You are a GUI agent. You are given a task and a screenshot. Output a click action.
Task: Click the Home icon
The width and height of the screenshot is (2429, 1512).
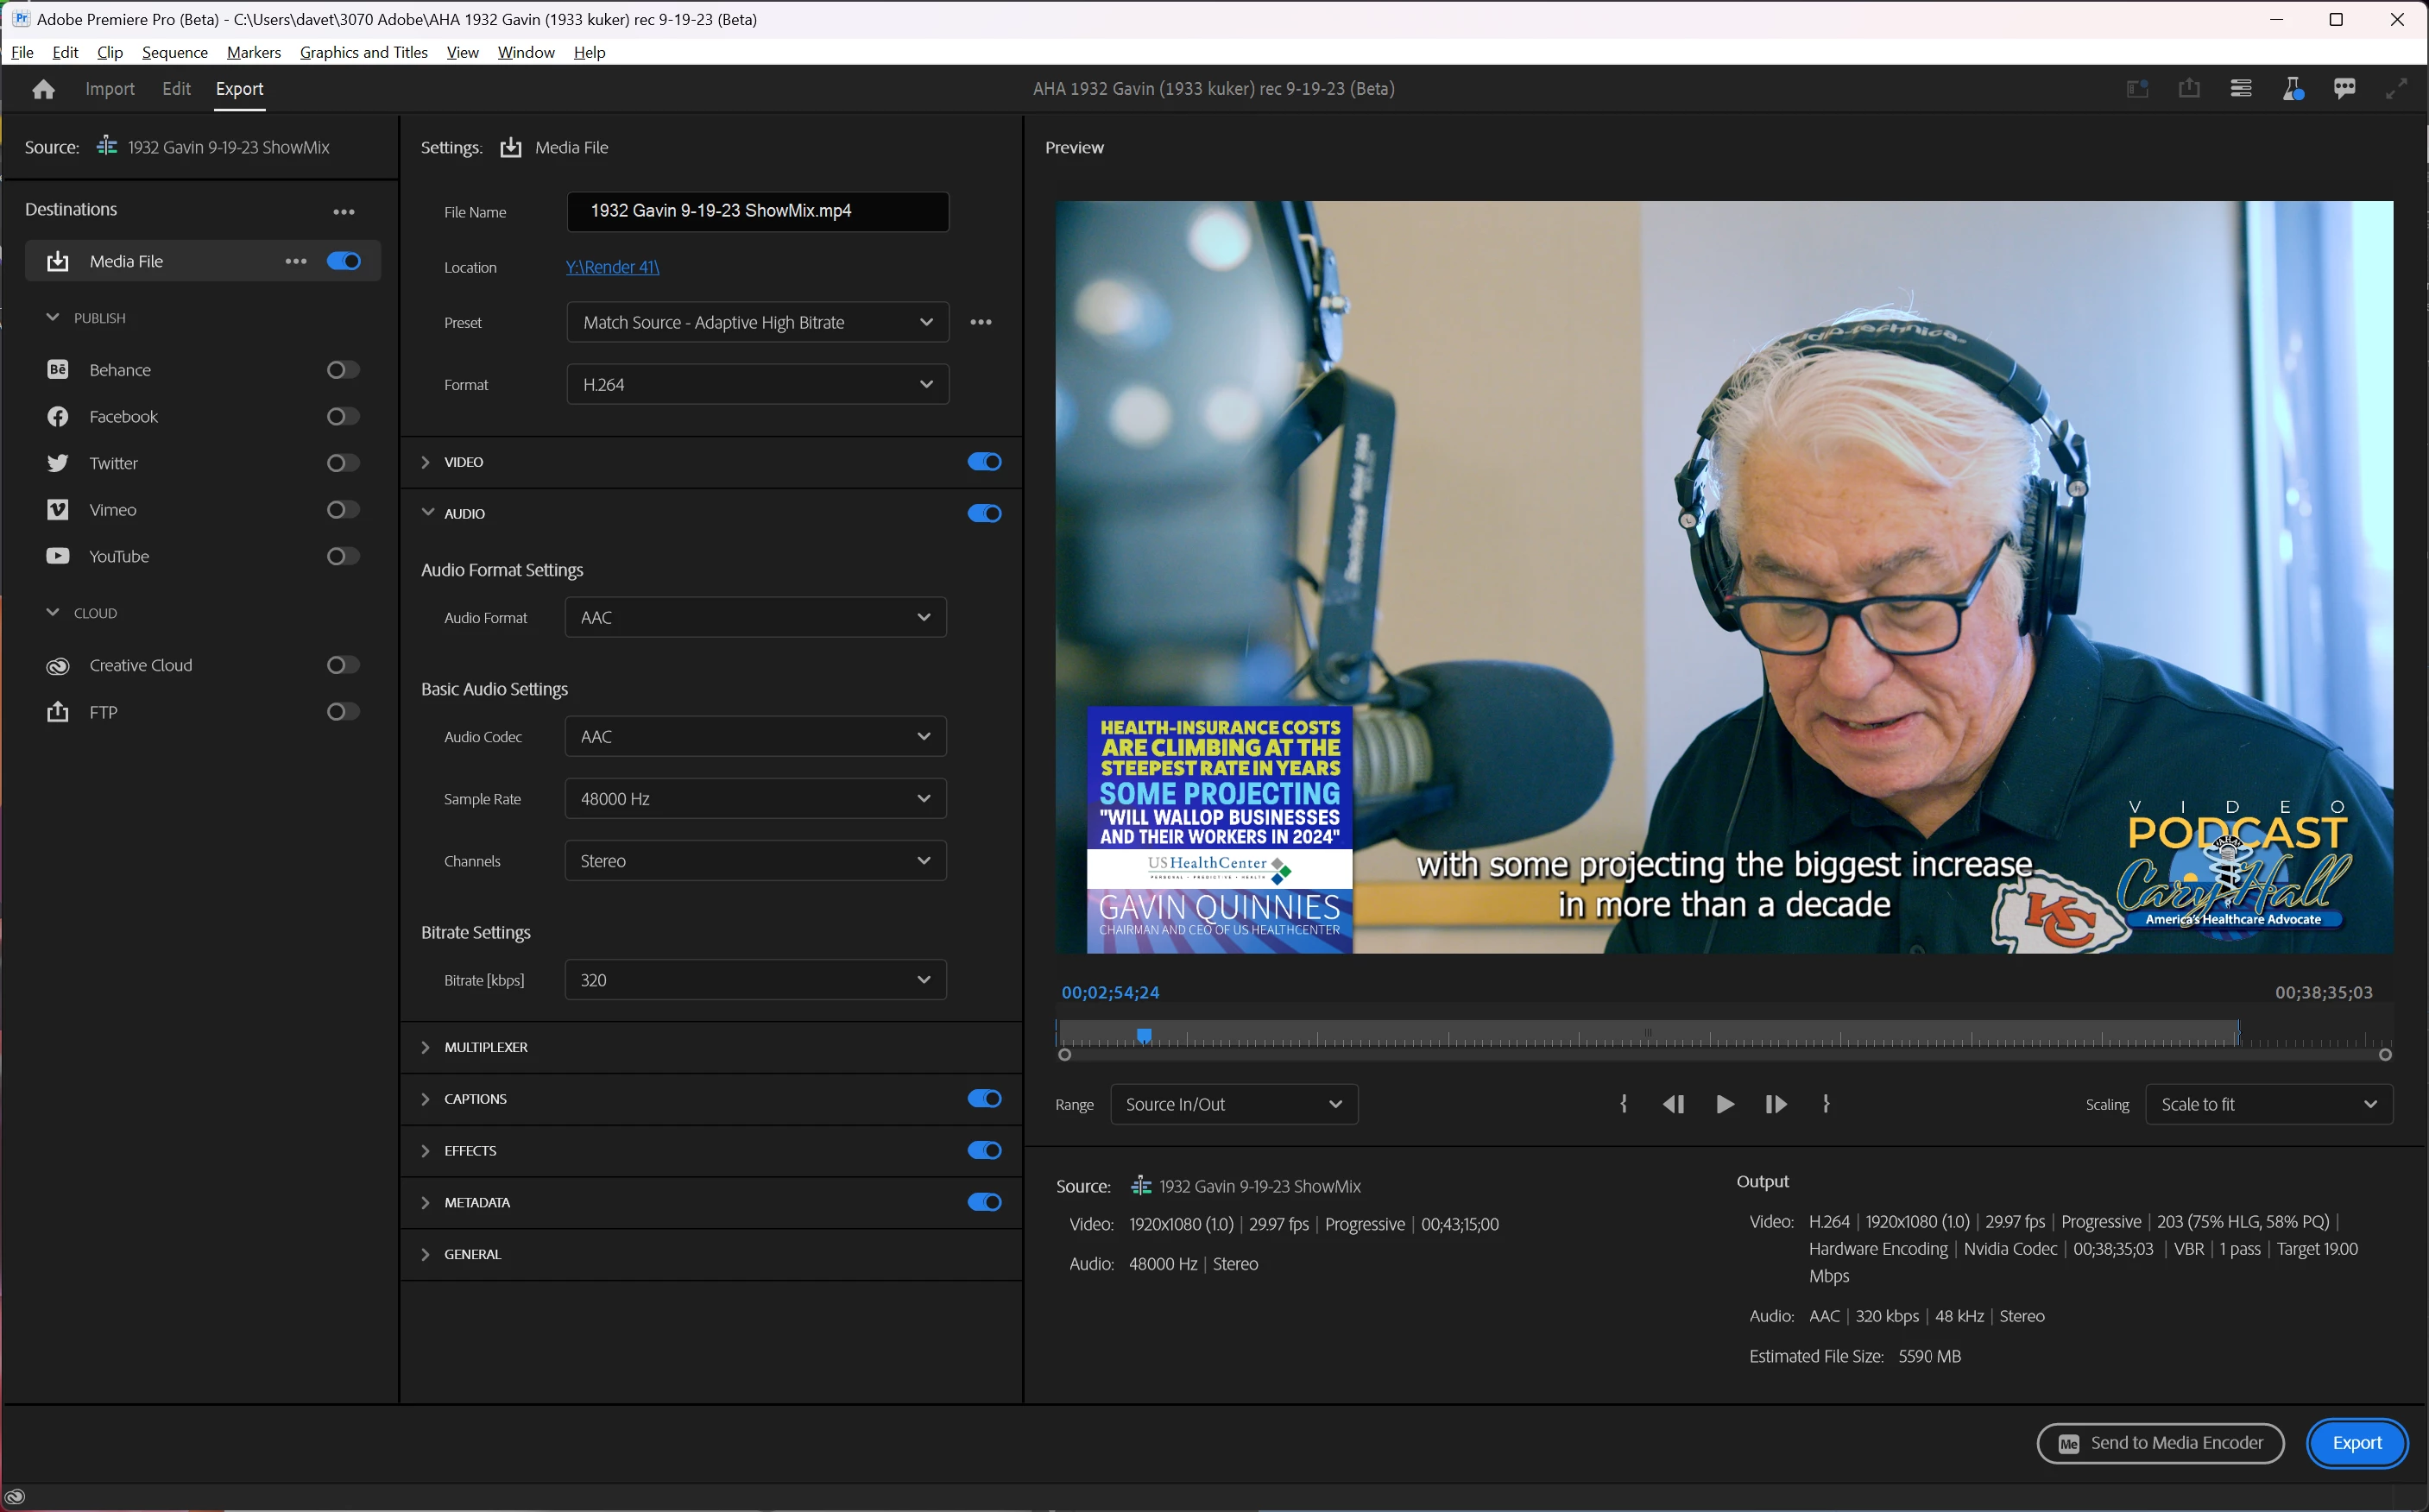43,89
